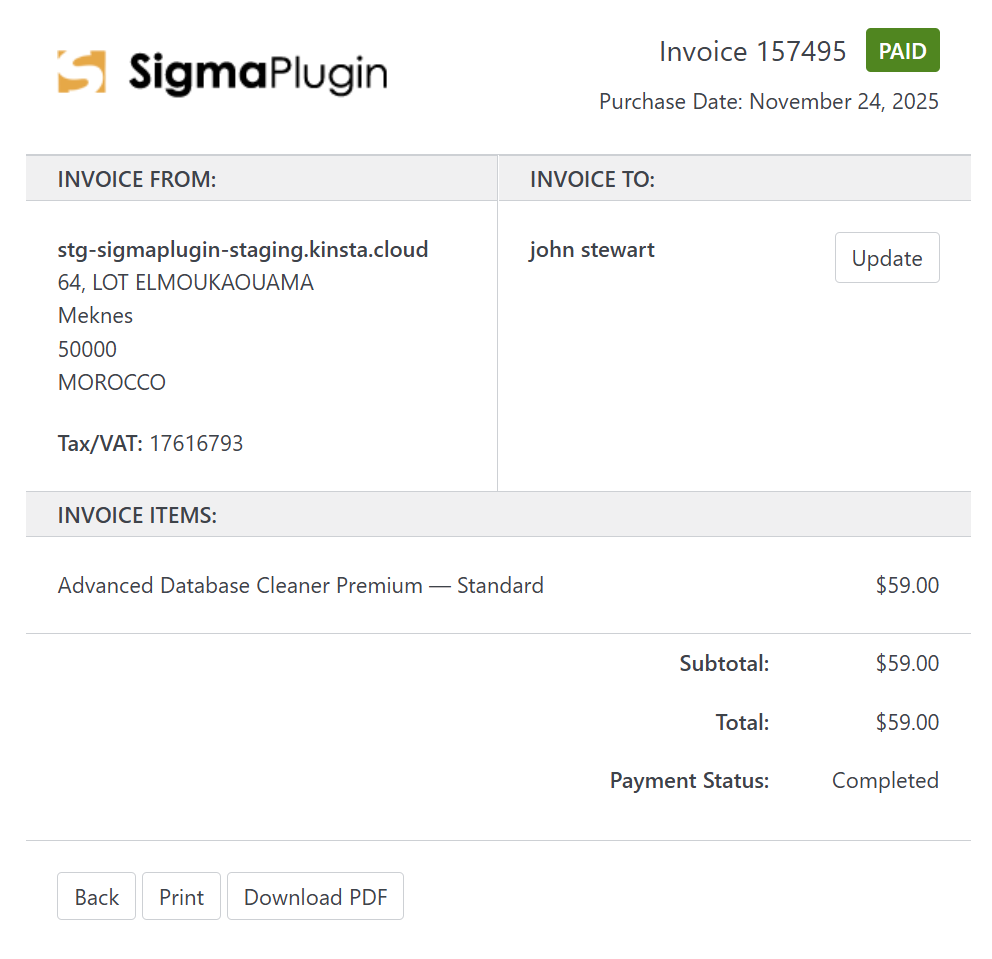Screen dimensions: 992x959
Task: Click the Subtotal amount value
Action: [x=907, y=663]
